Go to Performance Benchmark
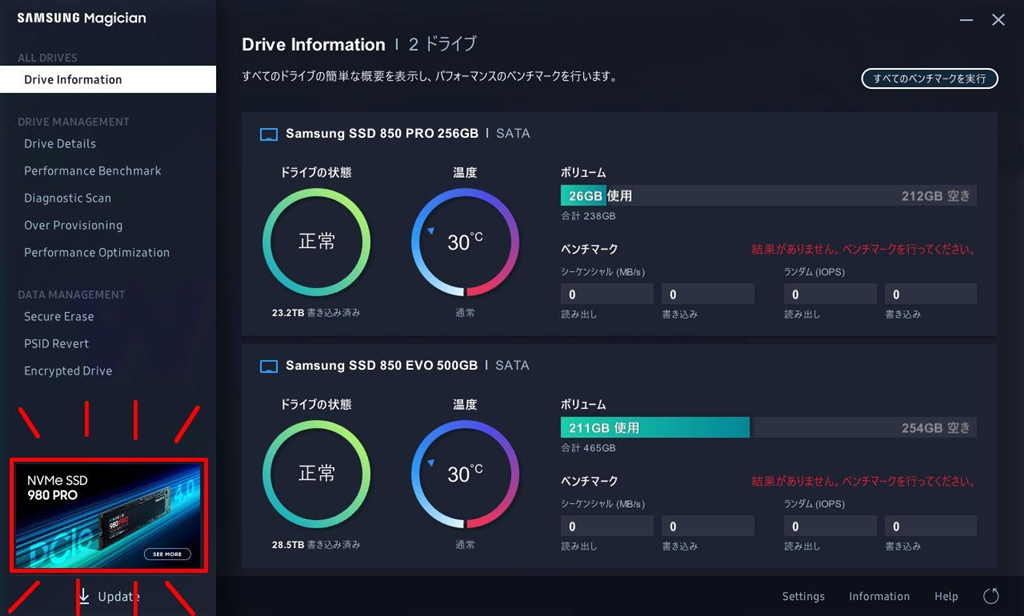Image resolution: width=1024 pixels, height=616 pixels. click(x=93, y=171)
